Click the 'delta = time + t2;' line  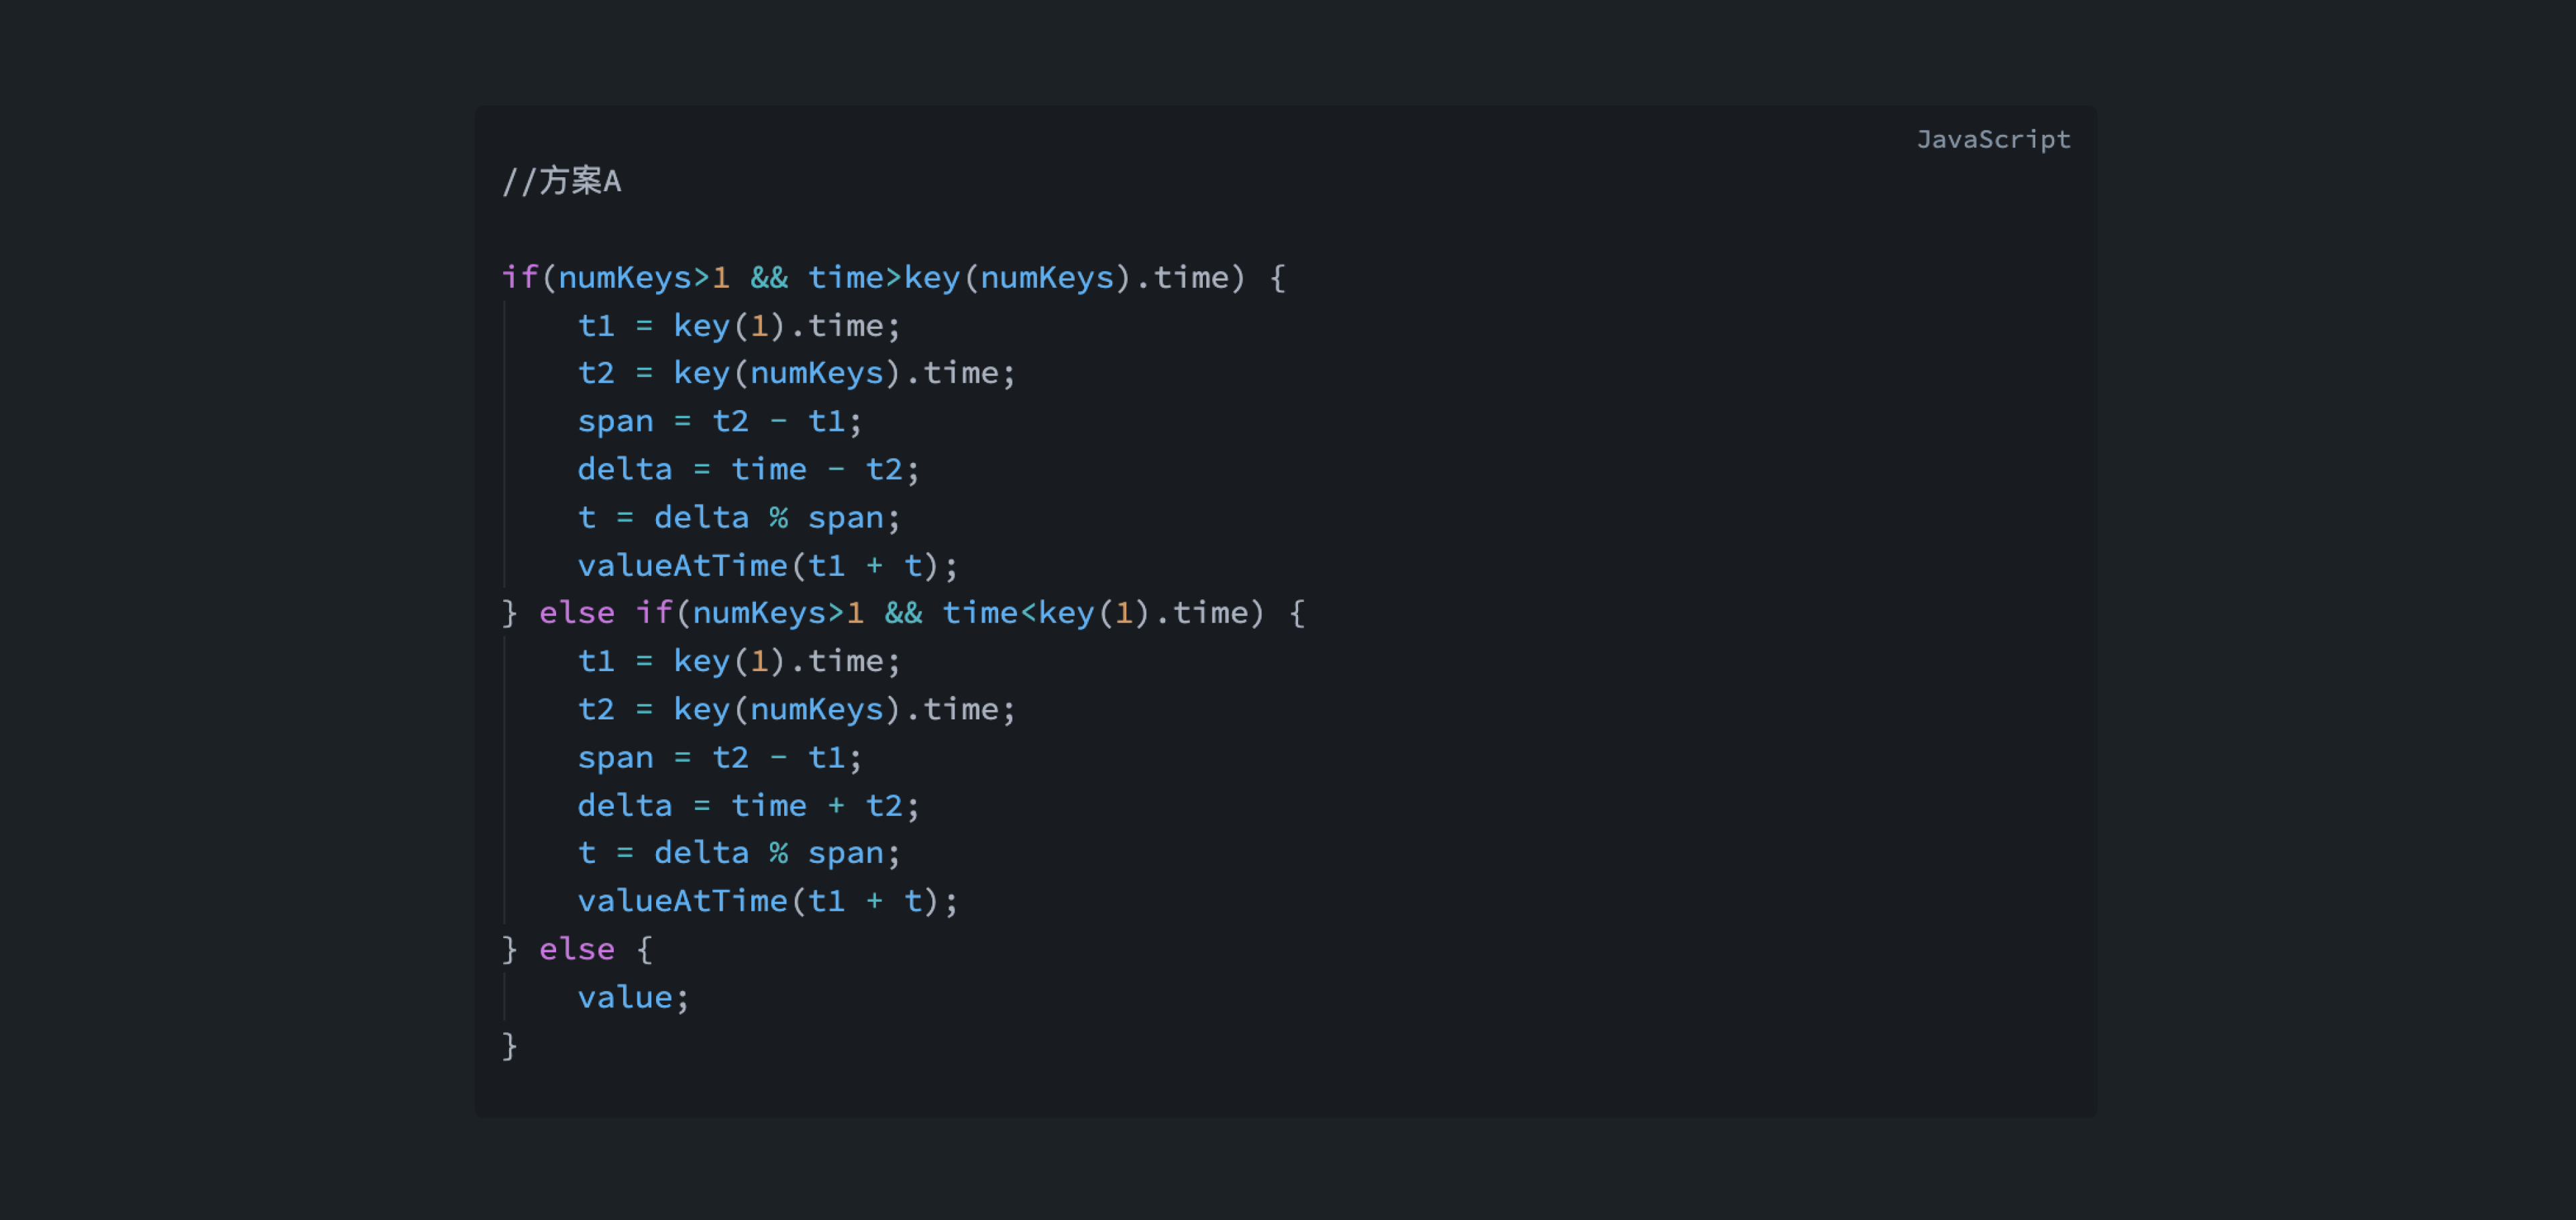tap(749, 805)
